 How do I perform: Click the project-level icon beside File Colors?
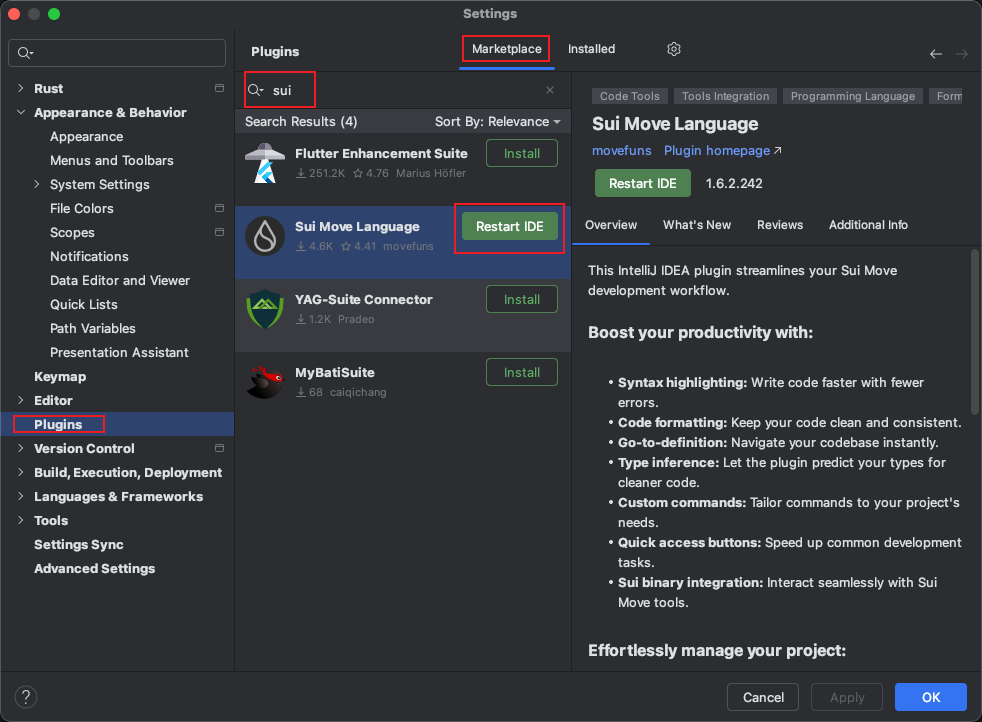pos(219,208)
